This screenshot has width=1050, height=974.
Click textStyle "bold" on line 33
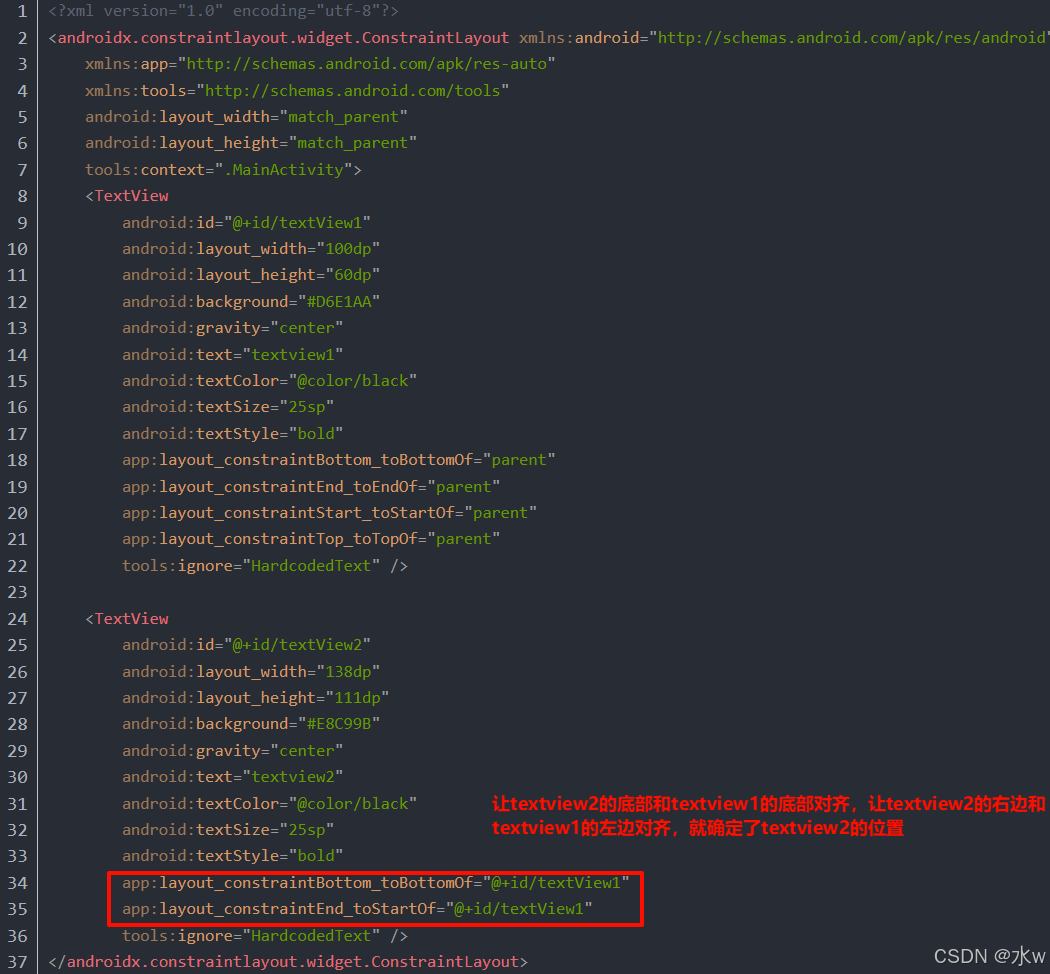tap(232, 856)
